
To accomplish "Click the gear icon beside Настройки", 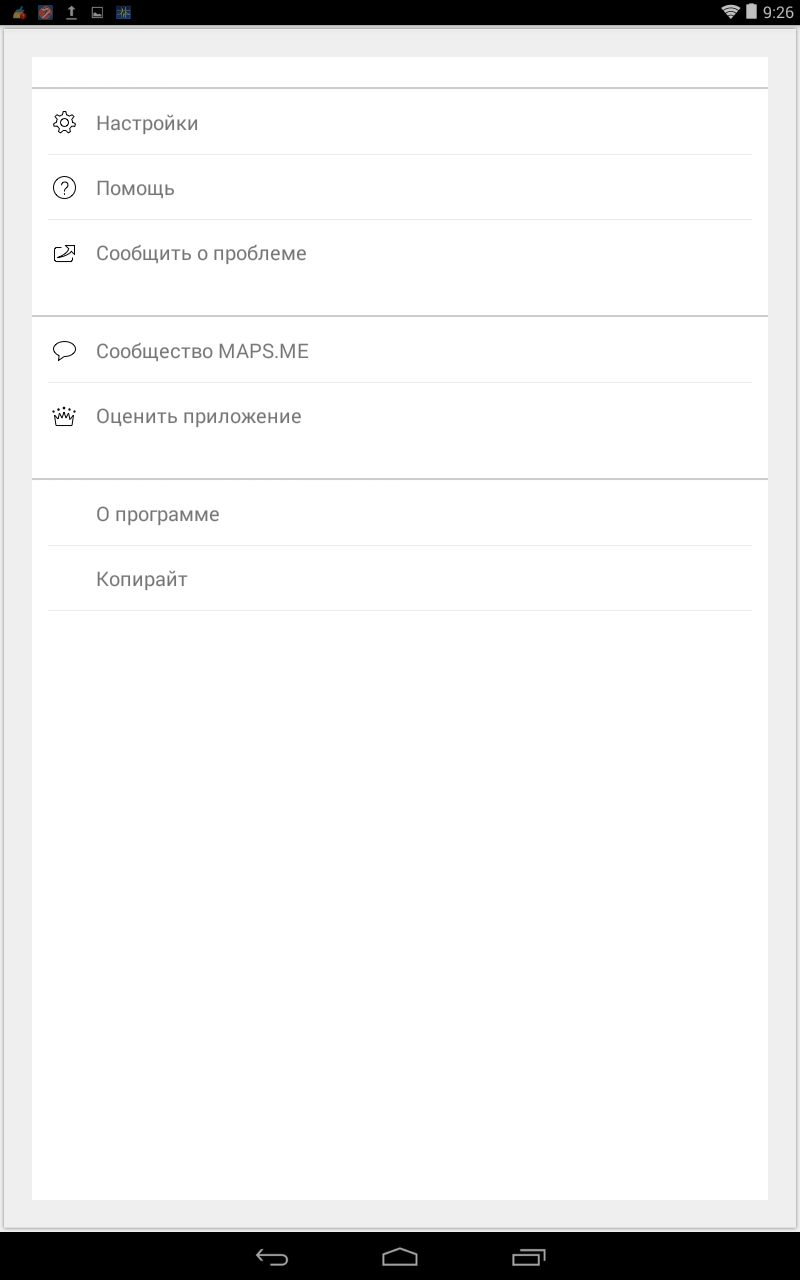I will (x=64, y=123).
